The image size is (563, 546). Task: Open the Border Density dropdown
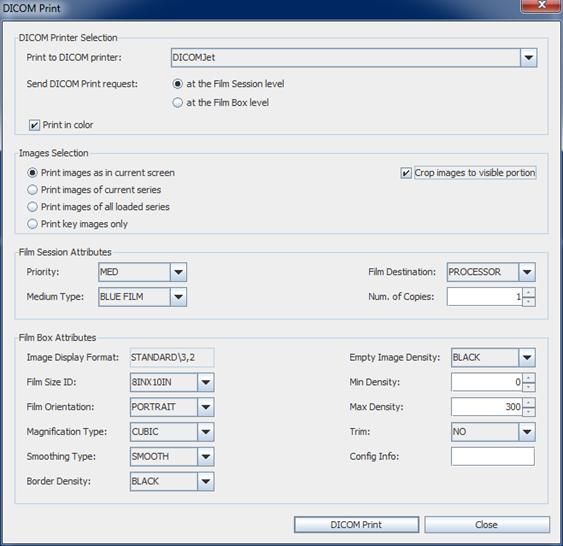(x=206, y=481)
